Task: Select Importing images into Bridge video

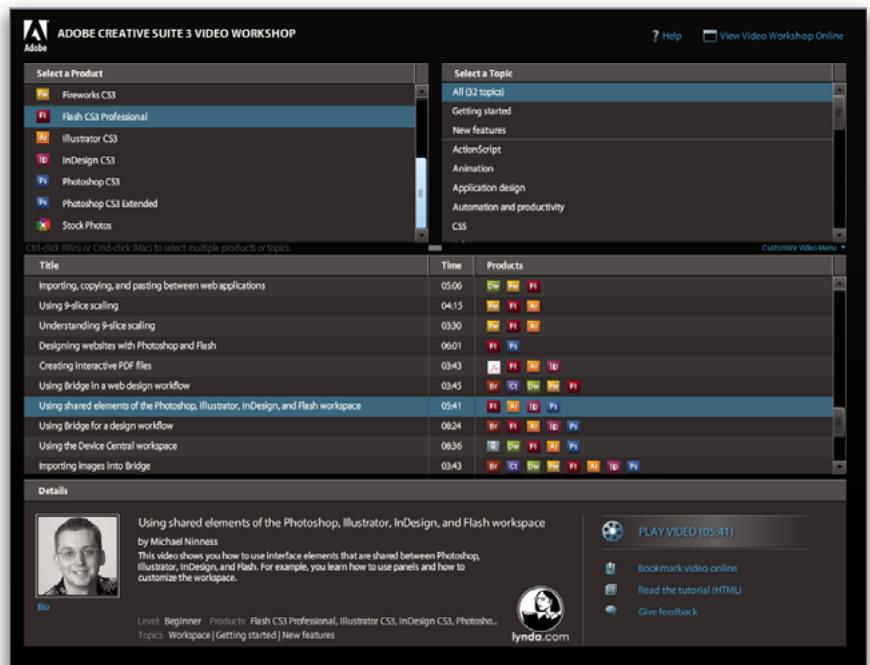Action: (428, 466)
